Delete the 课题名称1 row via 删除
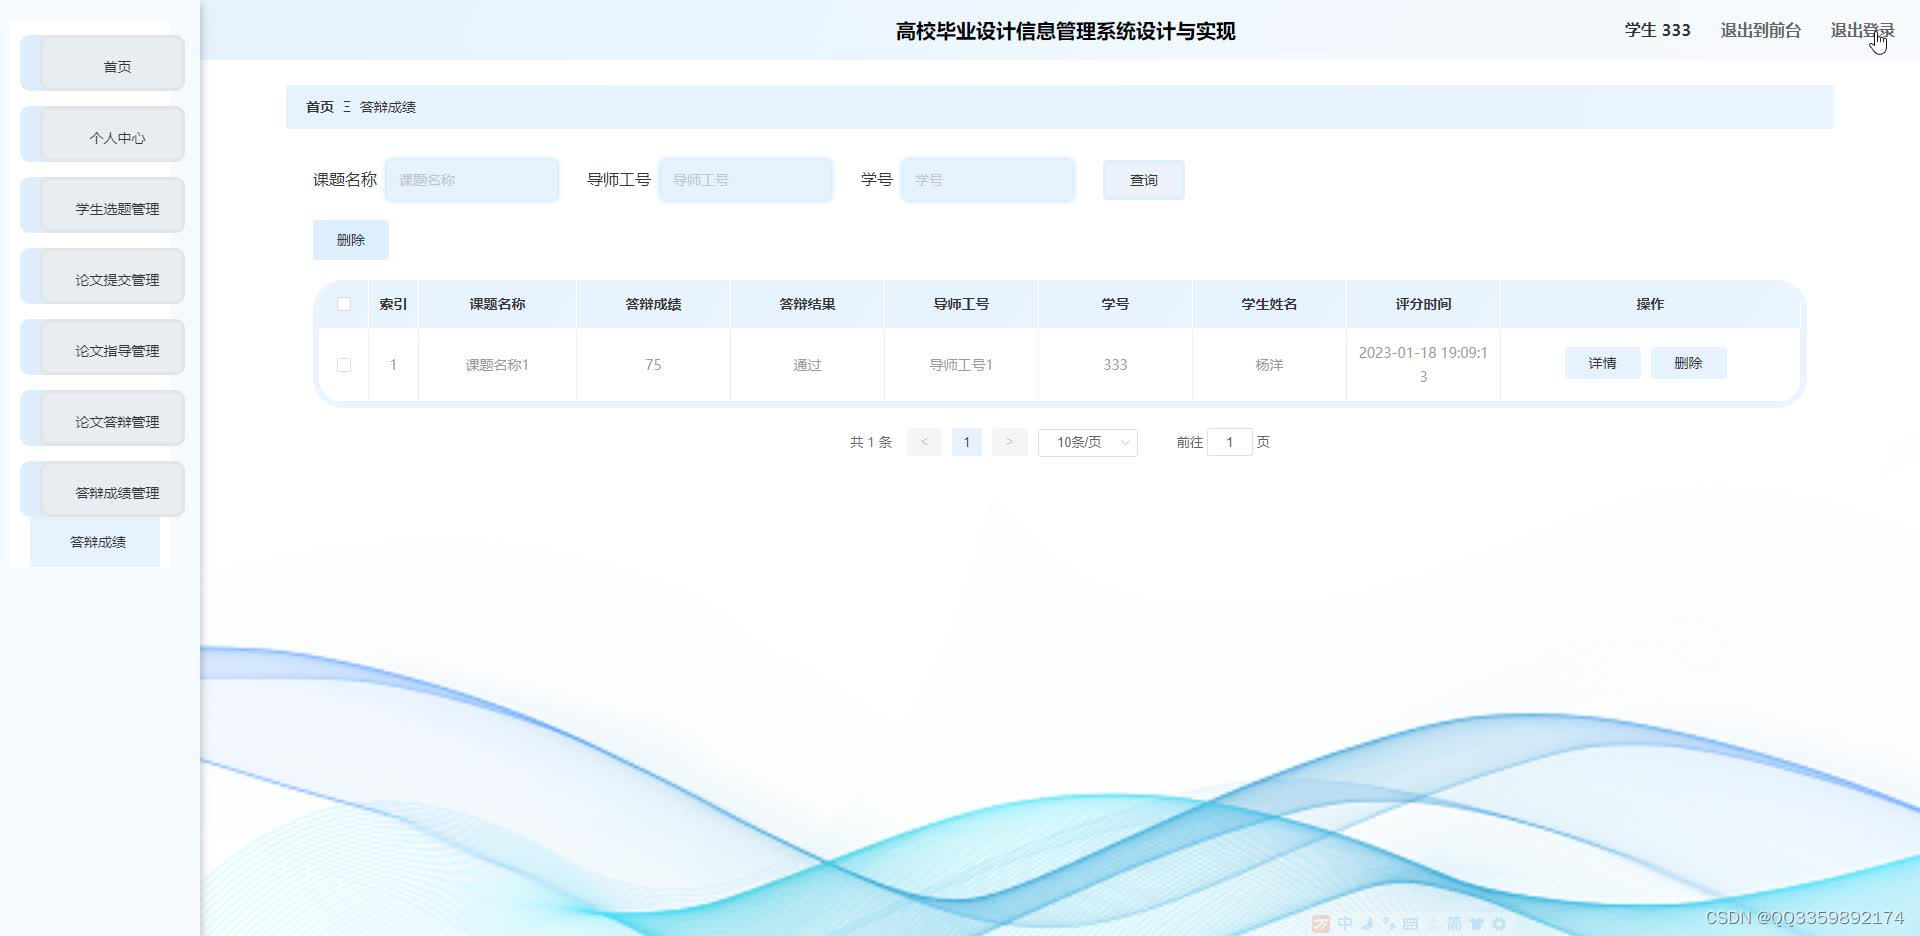 pos(1689,363)
